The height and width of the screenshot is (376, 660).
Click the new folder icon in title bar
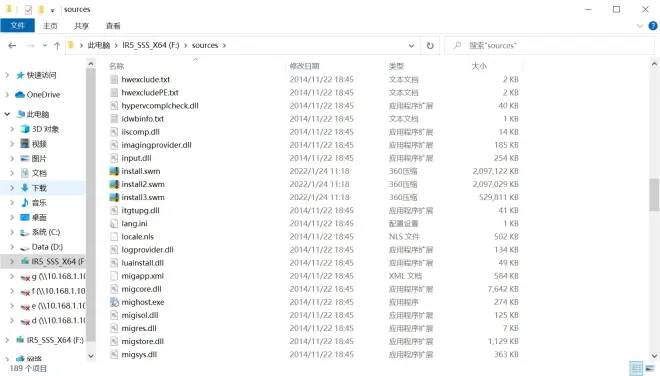(x=41, y=9)
